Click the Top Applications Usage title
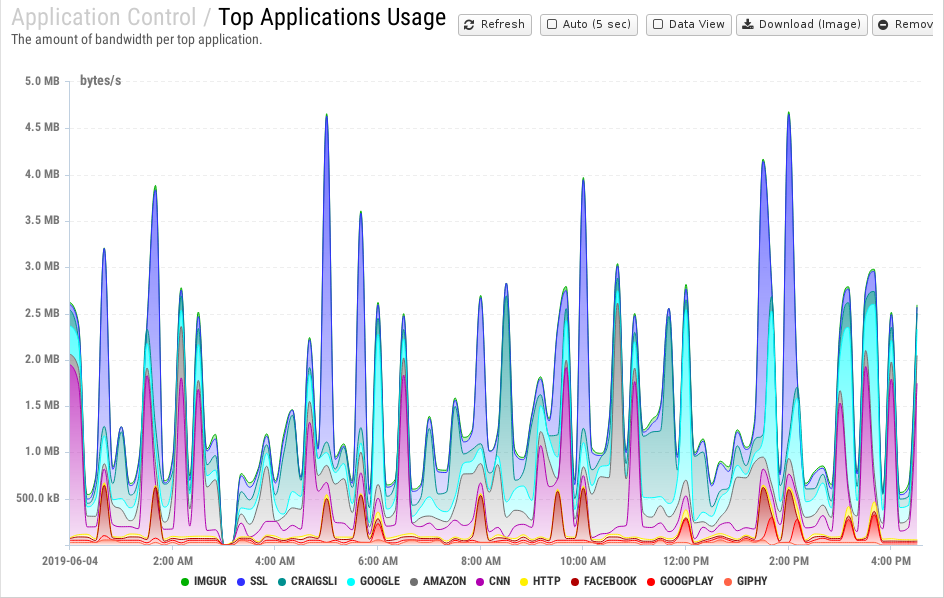Viewport: 944px width, 598px height. (x=332, y=18)
